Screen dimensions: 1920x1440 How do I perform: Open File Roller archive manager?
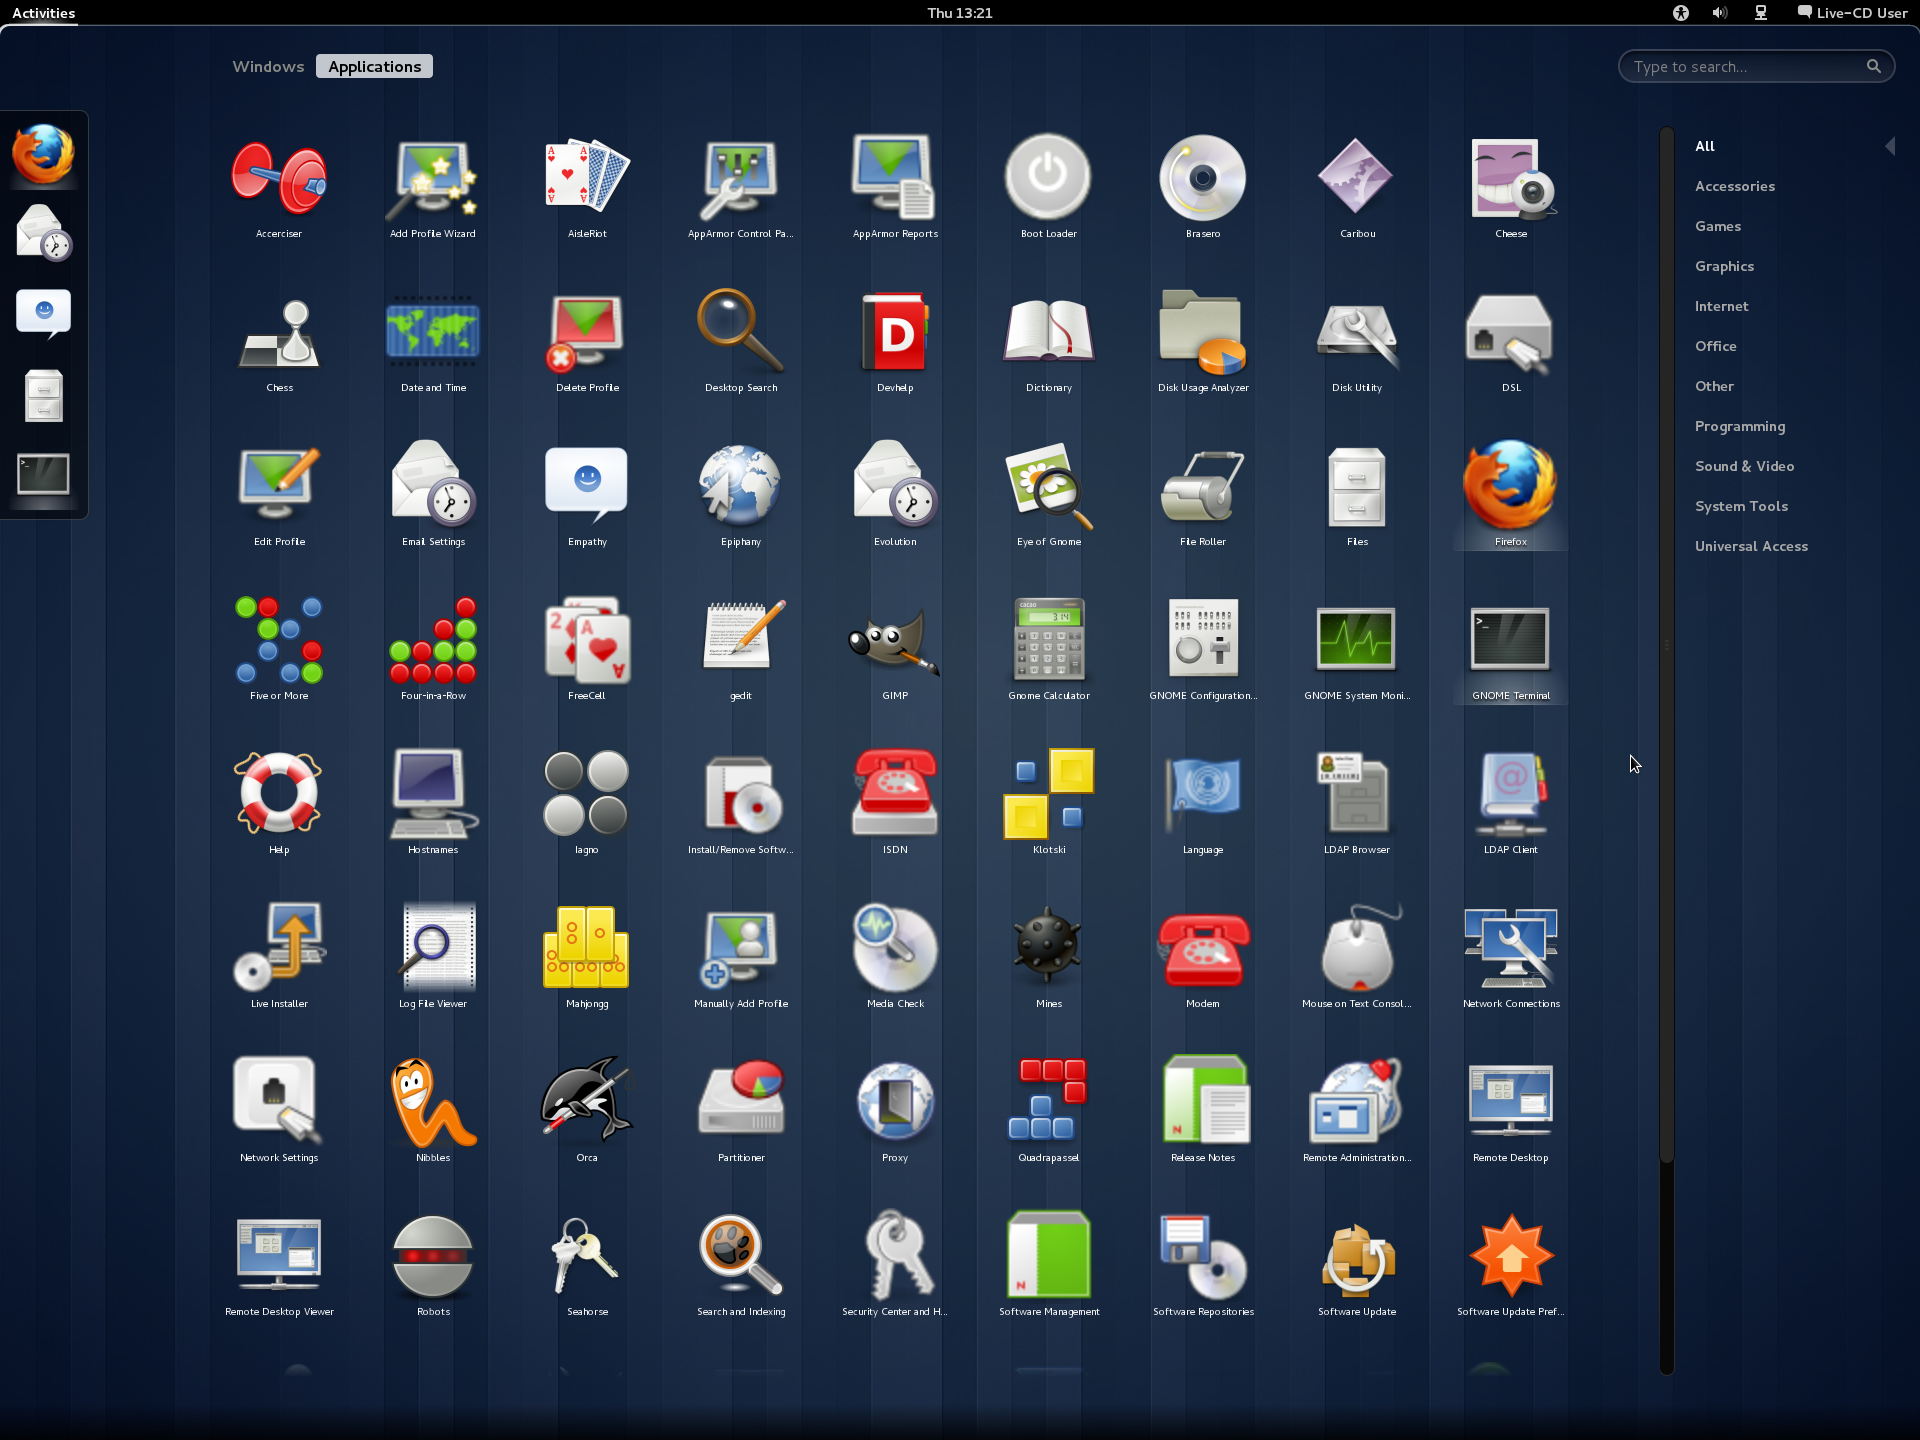[x=1203, y=495]
